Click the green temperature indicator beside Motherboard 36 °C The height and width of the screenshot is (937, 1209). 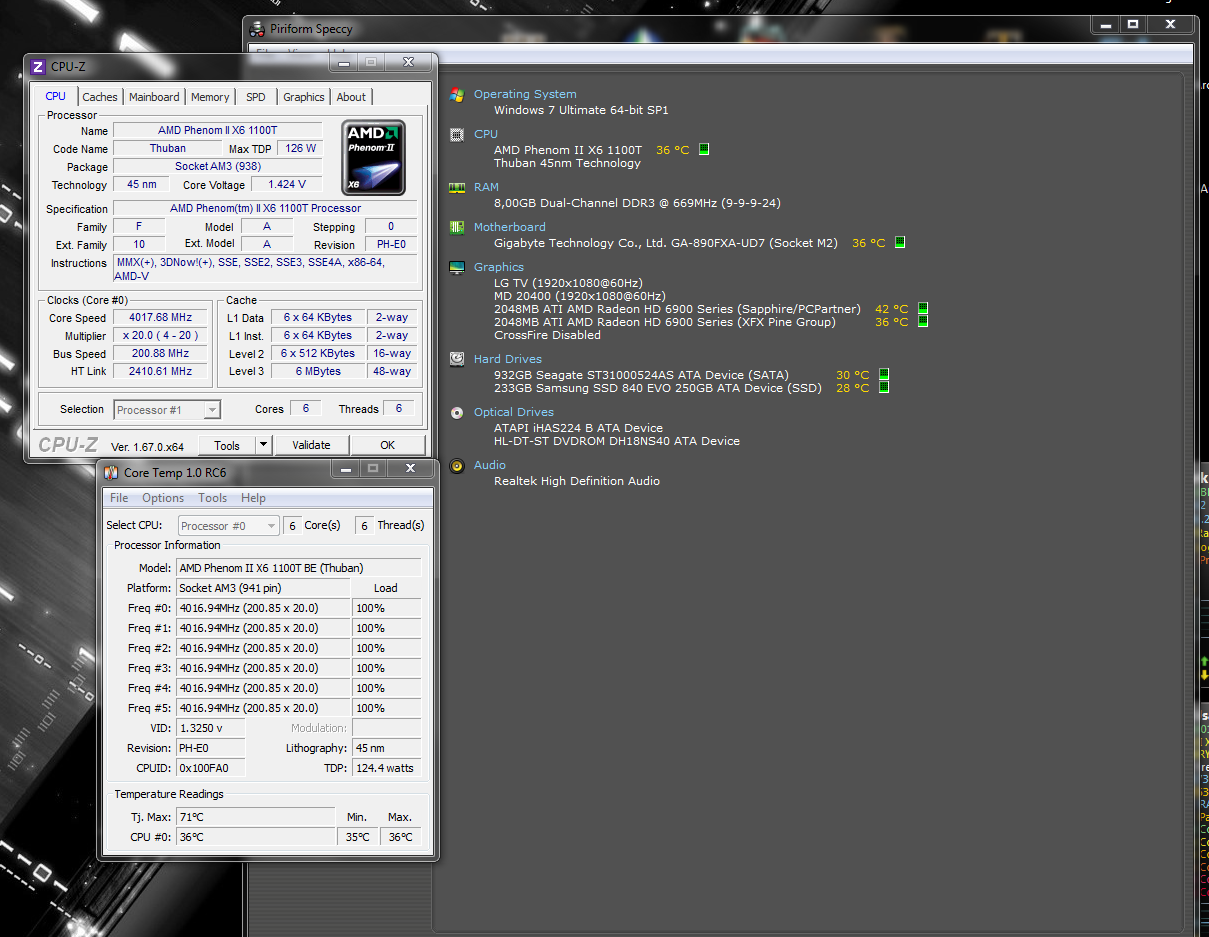[x=900, y=242]
